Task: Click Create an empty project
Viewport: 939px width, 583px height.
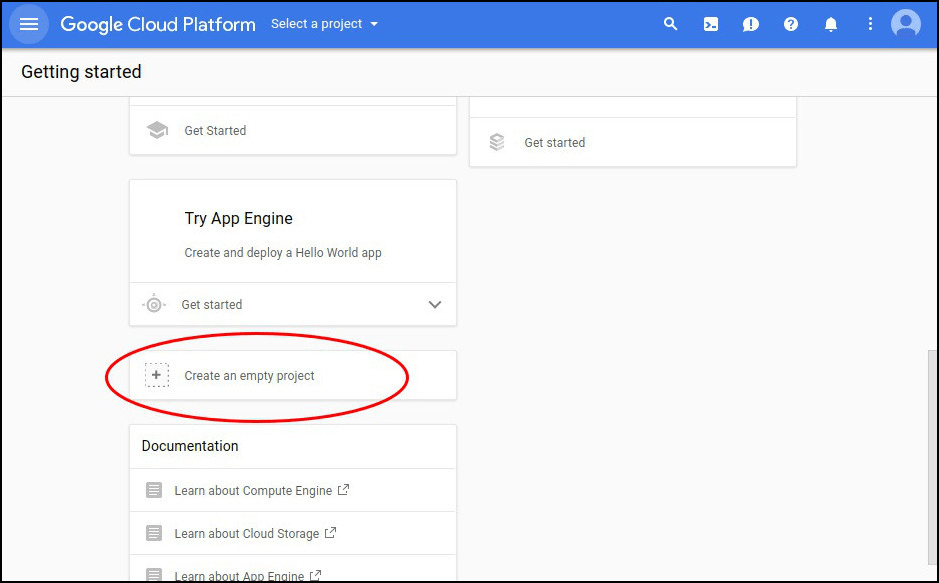Action: click(x=249, y=376)
